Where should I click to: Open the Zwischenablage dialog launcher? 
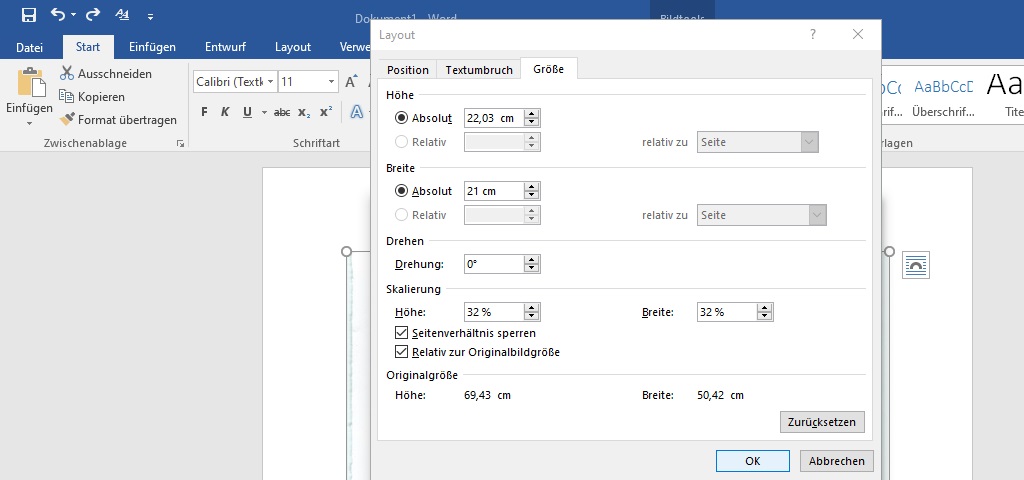(x=181, y=145)
